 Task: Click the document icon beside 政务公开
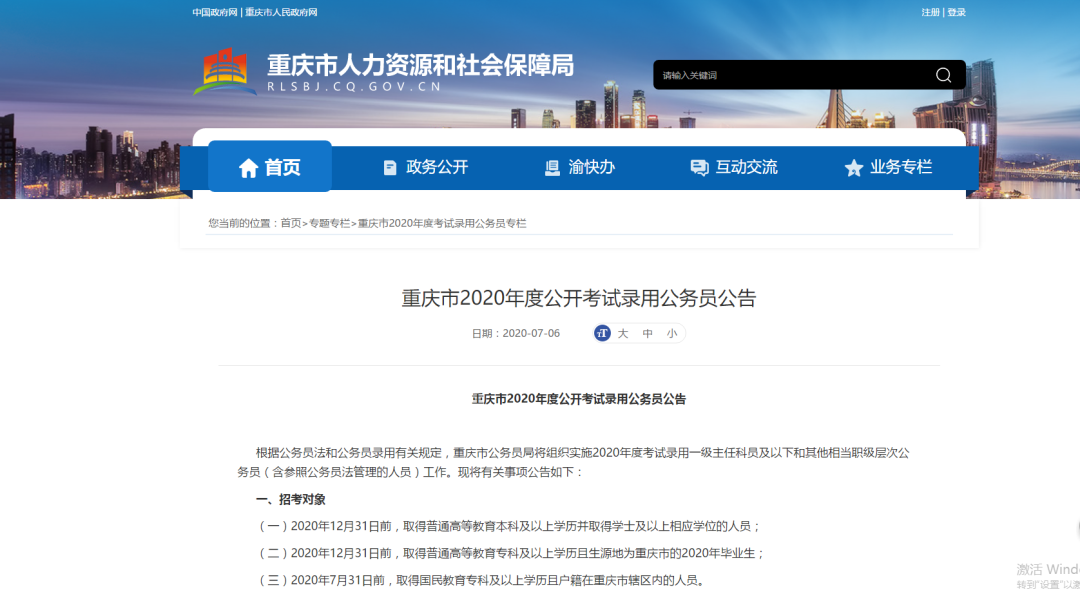[x=390, y=168]
